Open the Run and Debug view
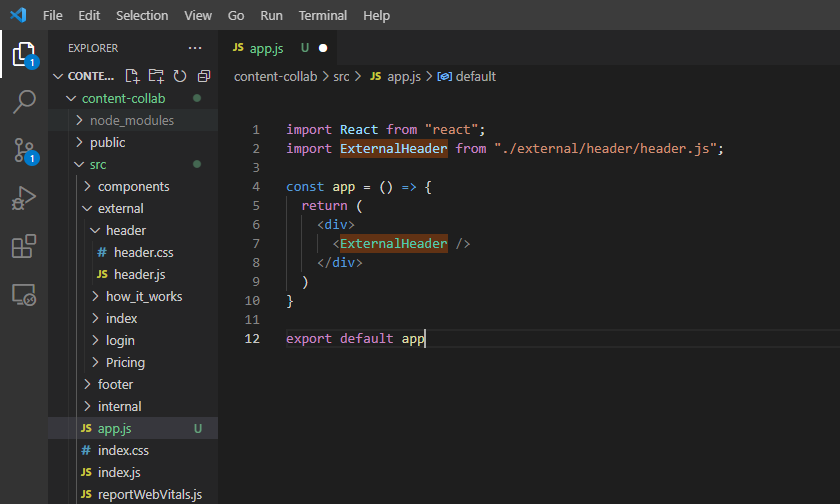840x504 pixels. (x=24, y=198)
